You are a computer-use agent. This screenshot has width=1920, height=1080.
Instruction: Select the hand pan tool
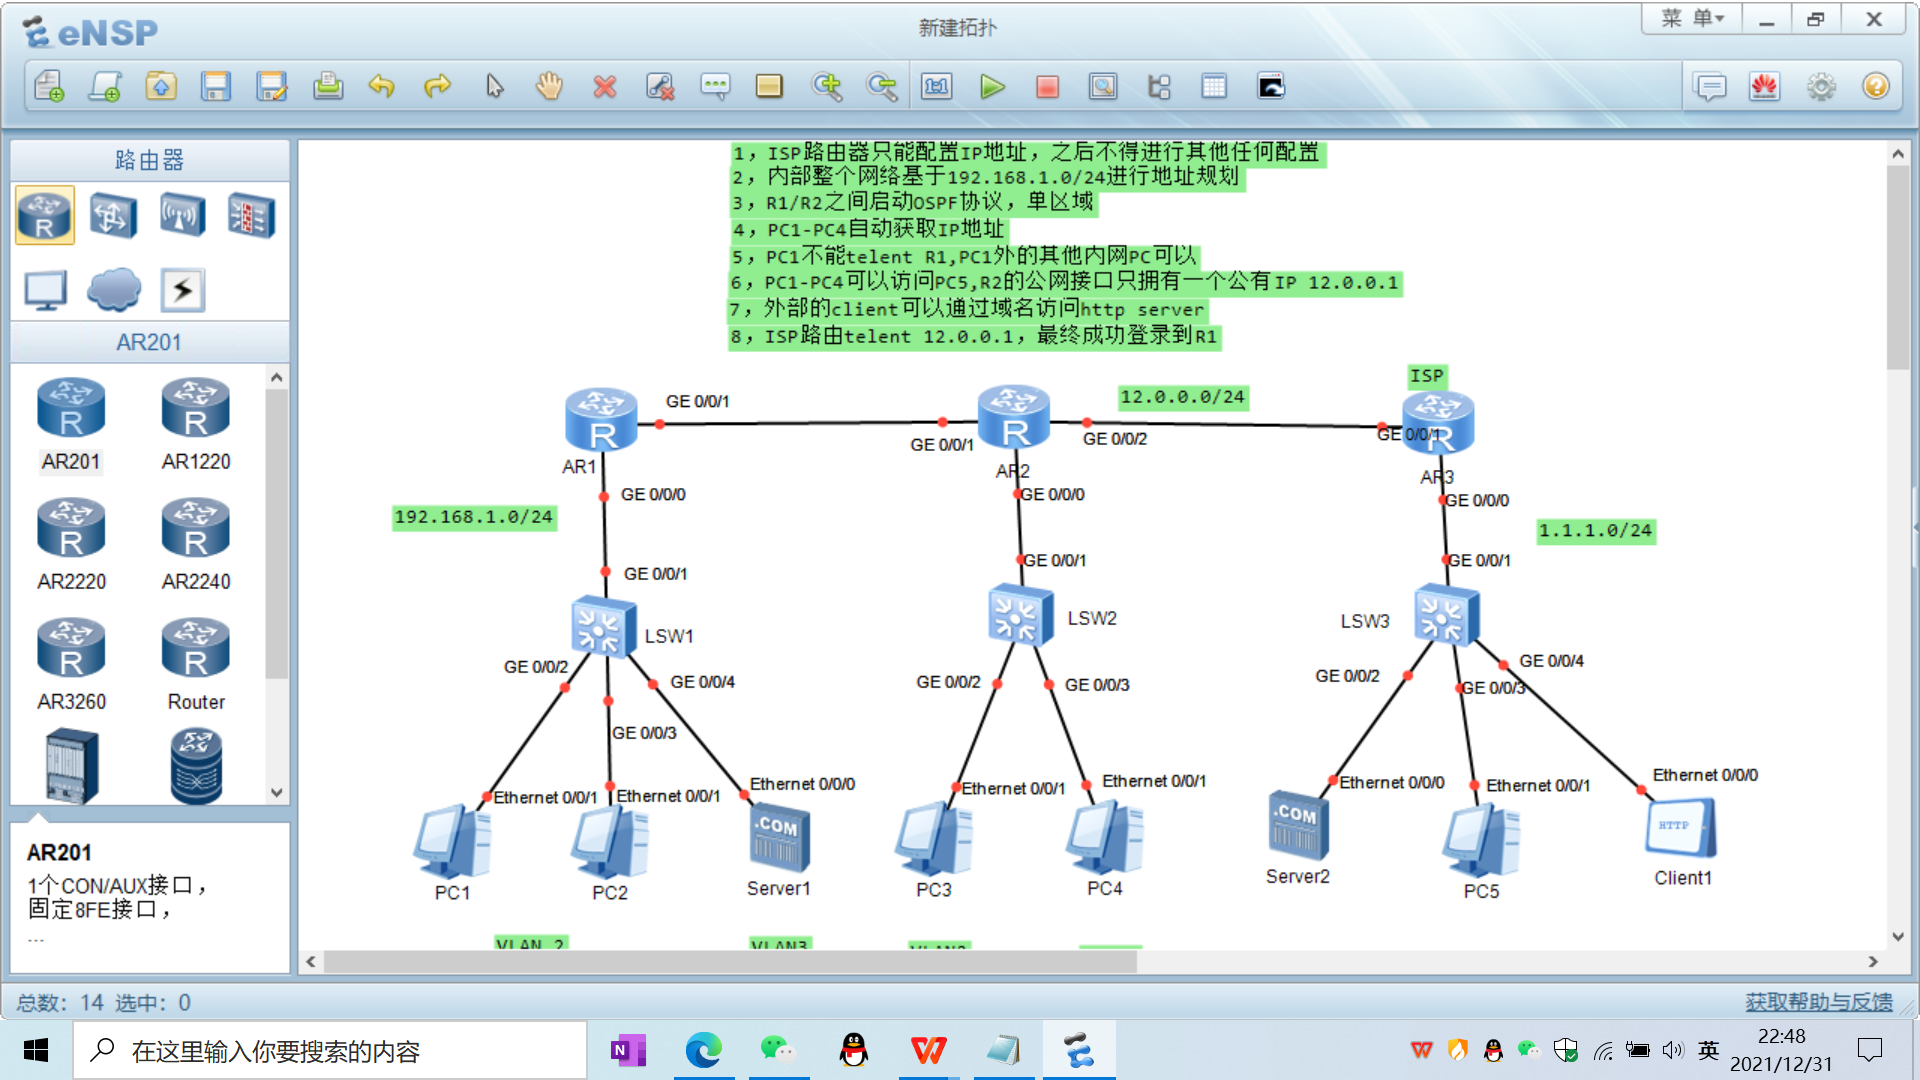[x=549, y=87]
